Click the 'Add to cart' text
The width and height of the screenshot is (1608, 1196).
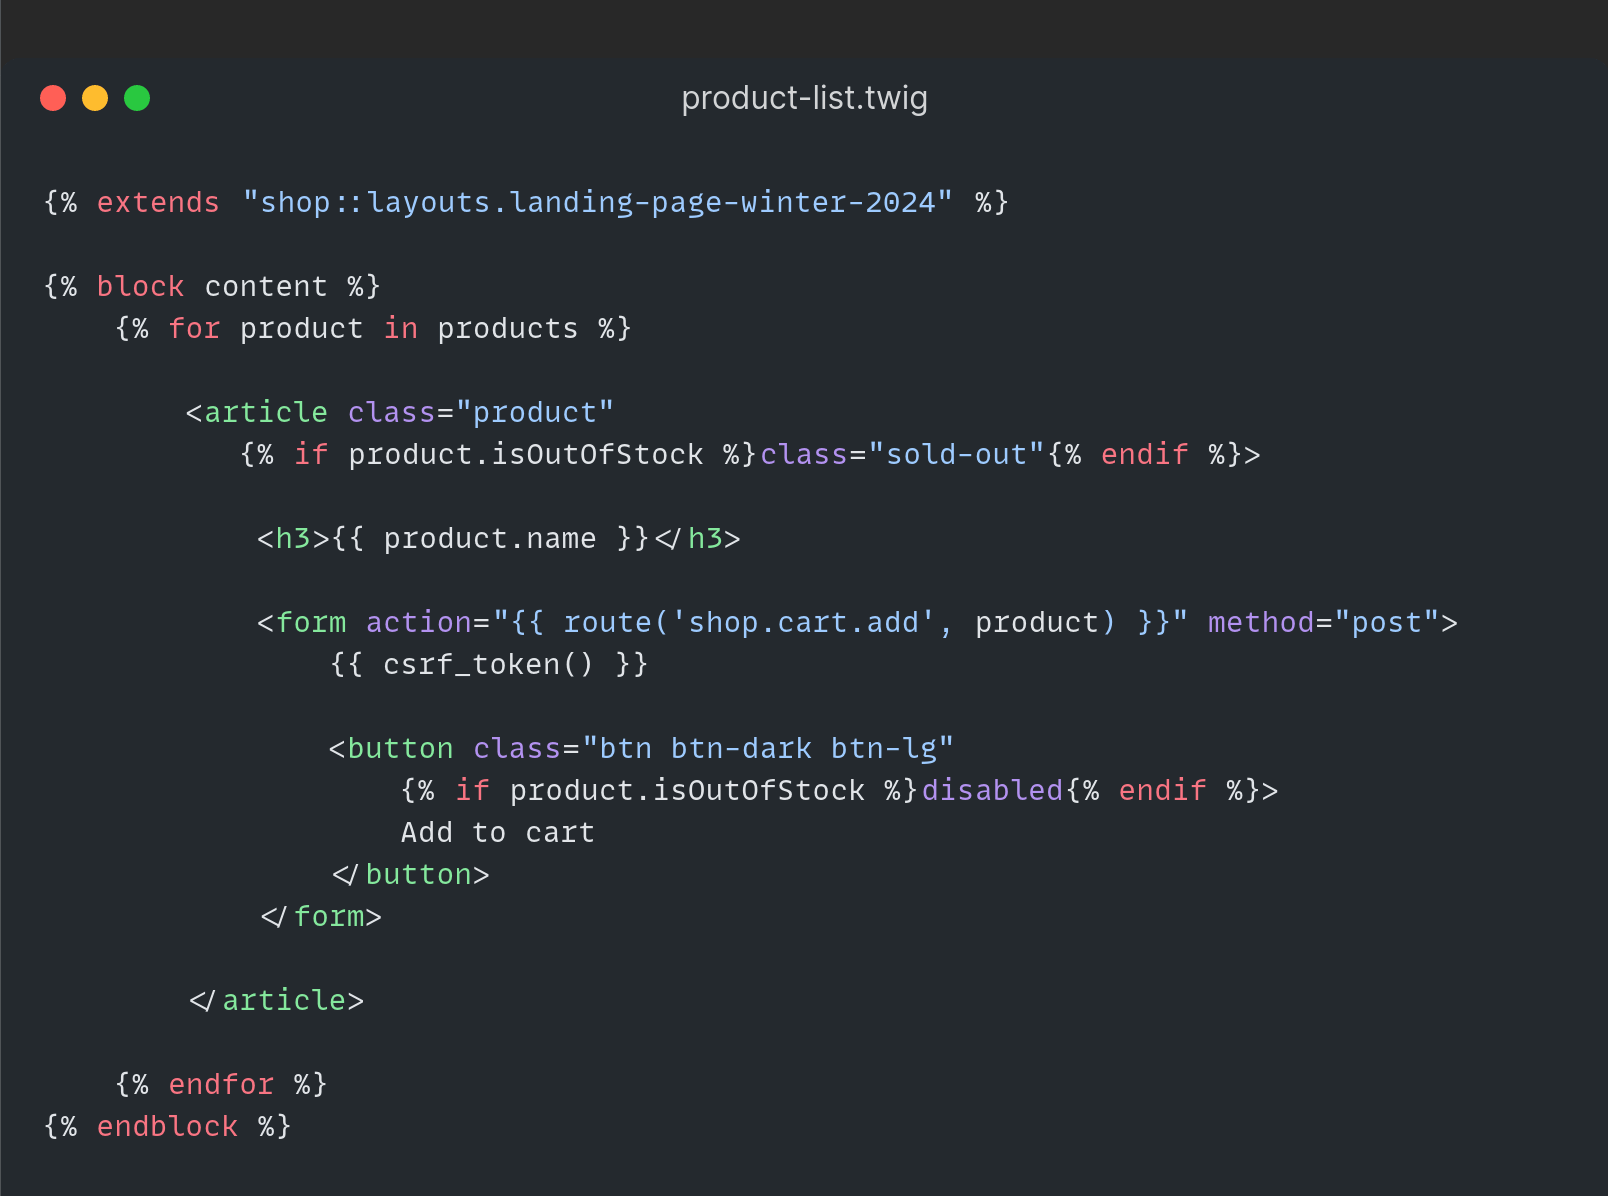tap(498, 832)
